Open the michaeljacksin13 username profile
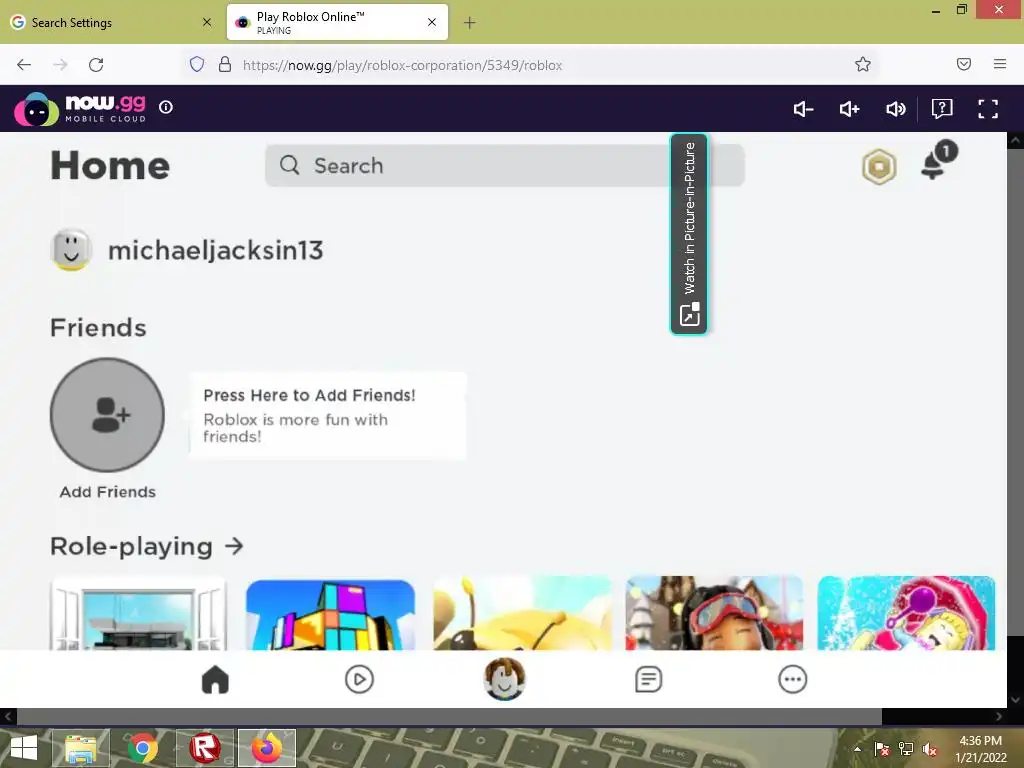 pos(216,251)
